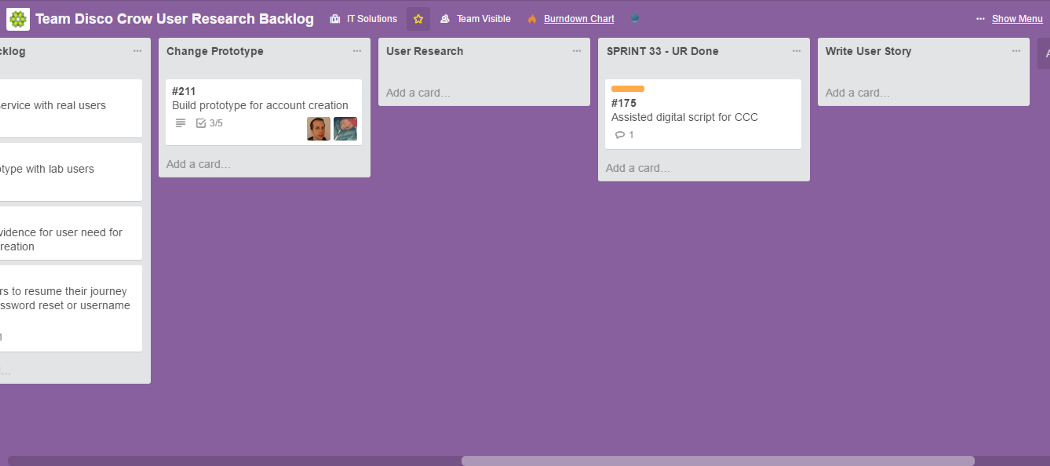The width and height of the screenshot is (1050, 466).
Task: Click the first member avatar on card #211
Action: (x=319, y=129)
